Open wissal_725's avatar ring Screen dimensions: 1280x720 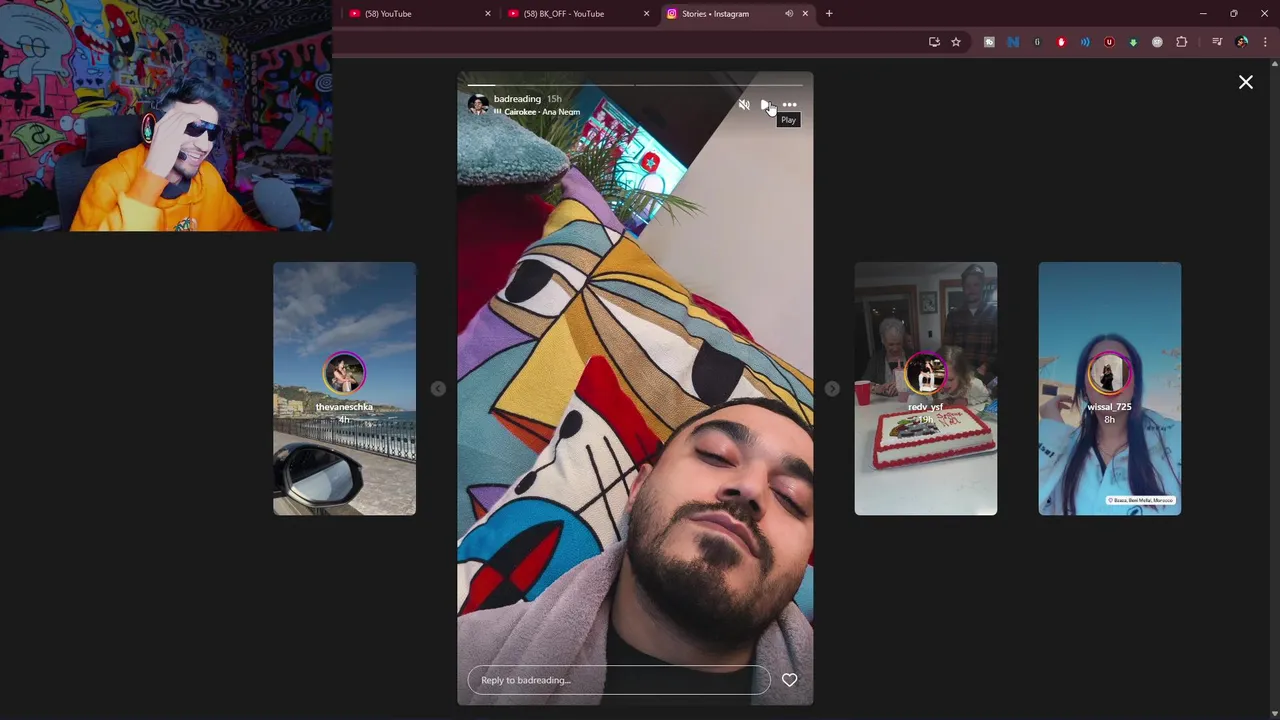1109,374
